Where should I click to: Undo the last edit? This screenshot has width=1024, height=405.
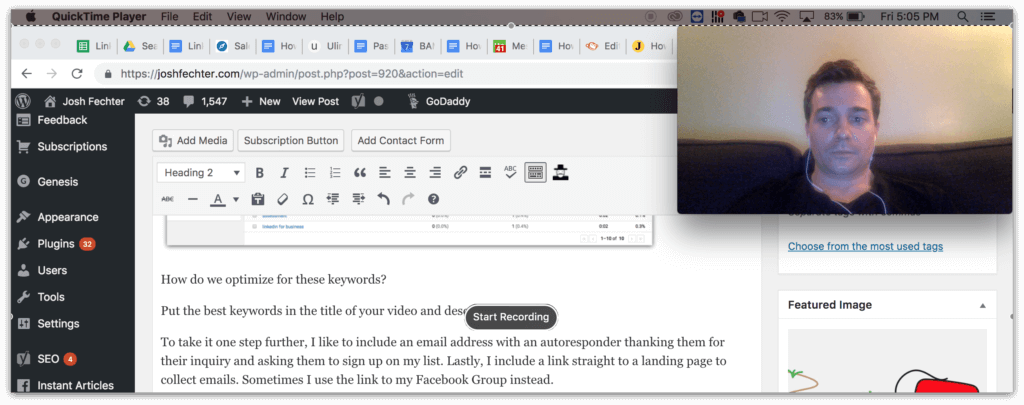[x=383, y=199]
